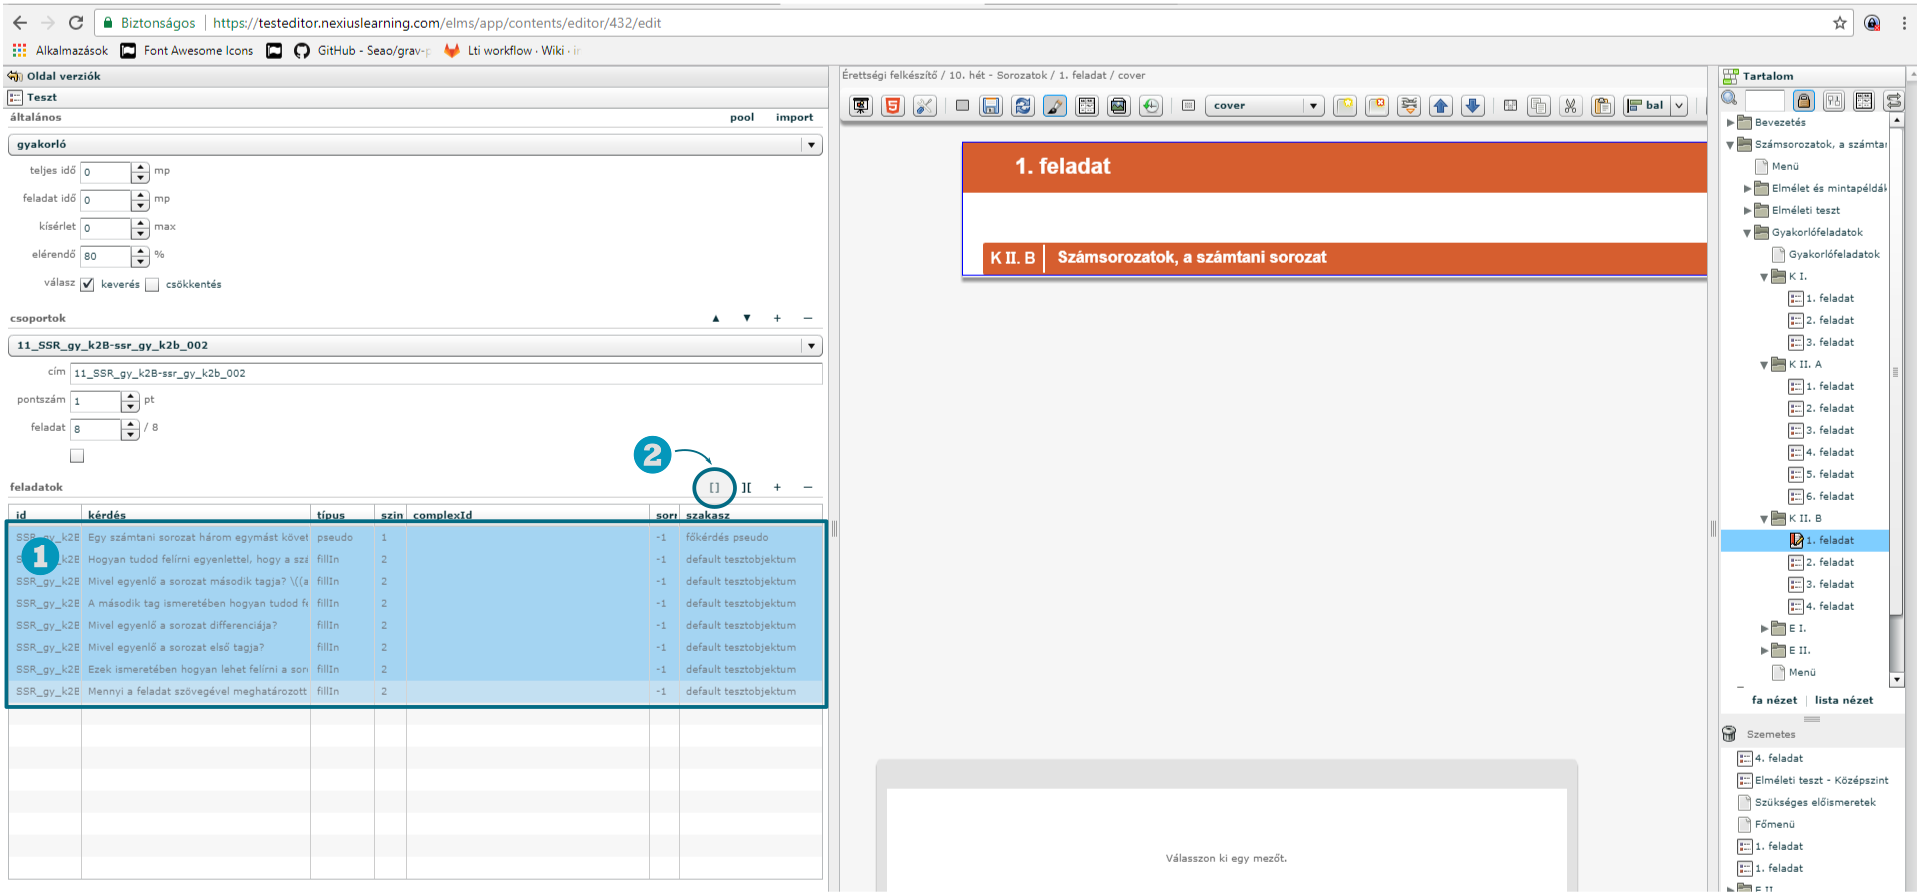This screenshot has height=892, width=1920.
Task: Click the blue down arrow move button
Action: click(1472, 106)
